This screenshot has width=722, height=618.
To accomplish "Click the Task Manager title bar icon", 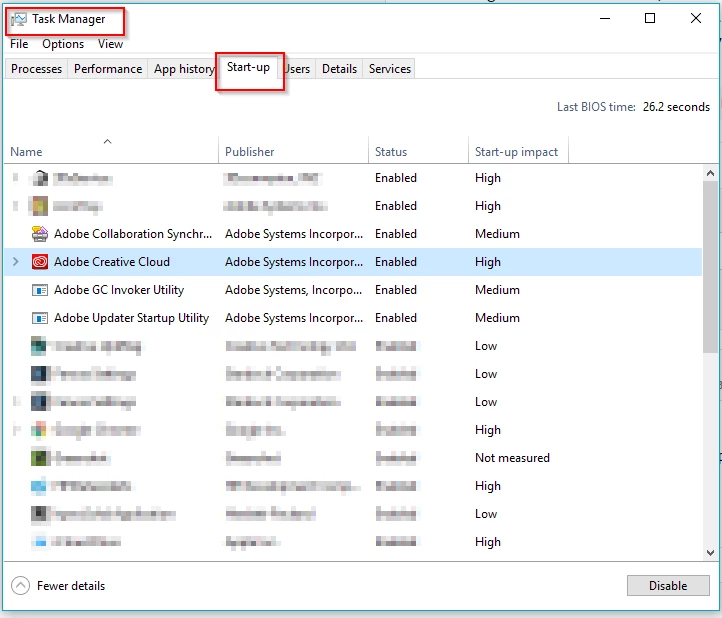I will point(19,19).
